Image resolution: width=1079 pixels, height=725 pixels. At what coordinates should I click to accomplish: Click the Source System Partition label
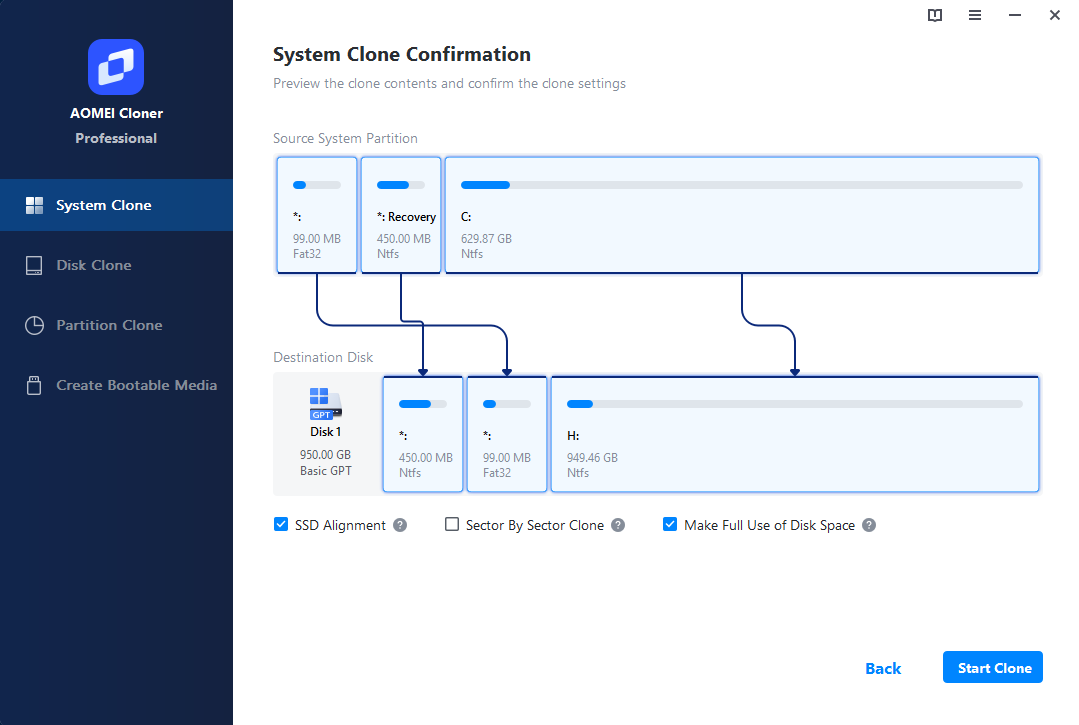345,138
